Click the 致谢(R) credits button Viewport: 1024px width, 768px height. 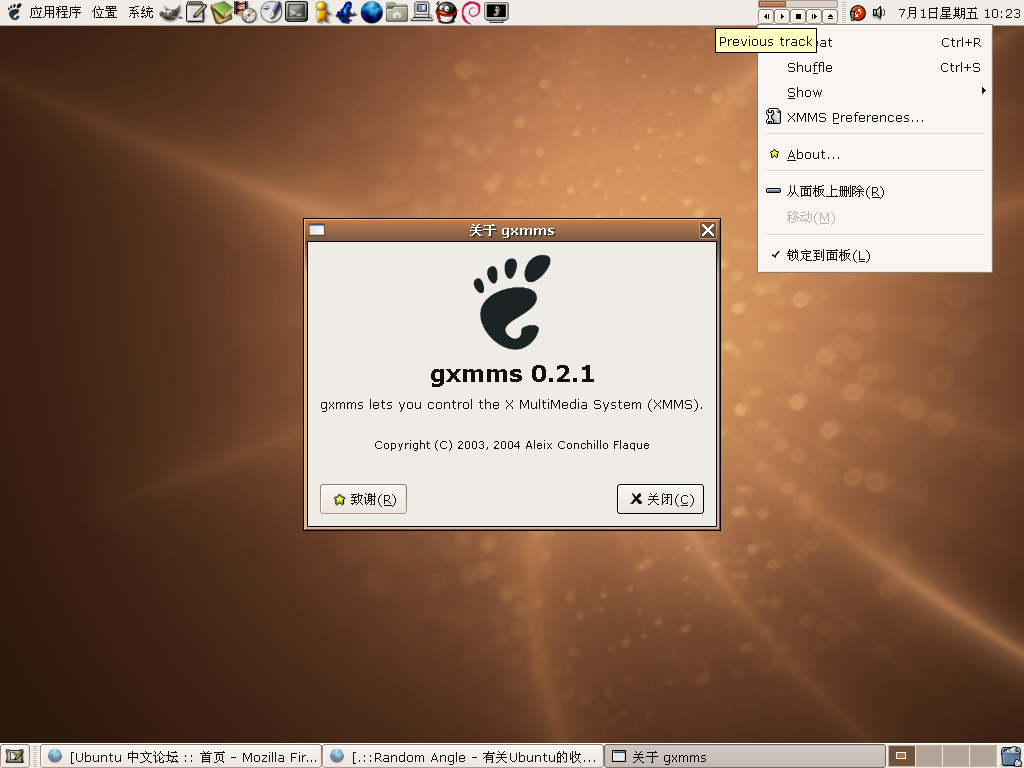(363, 499)
